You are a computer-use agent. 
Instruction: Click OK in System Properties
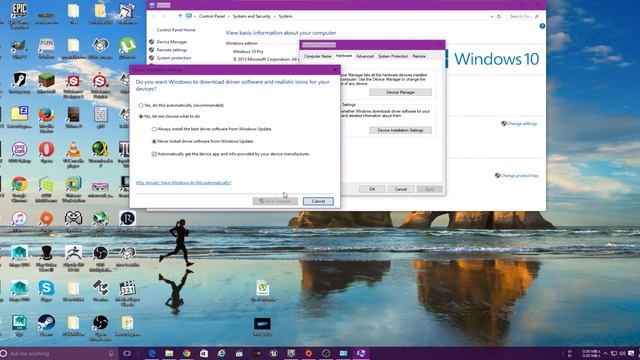[372, 189]
